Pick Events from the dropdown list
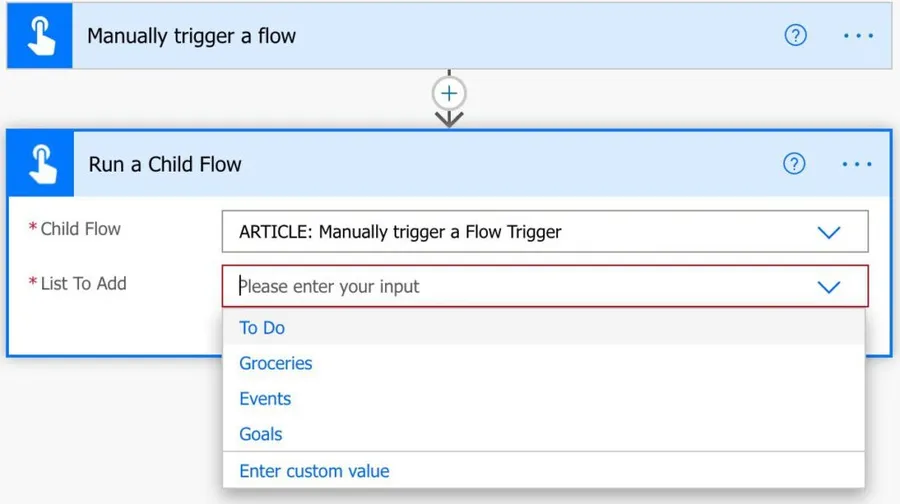 coord(265,399)
